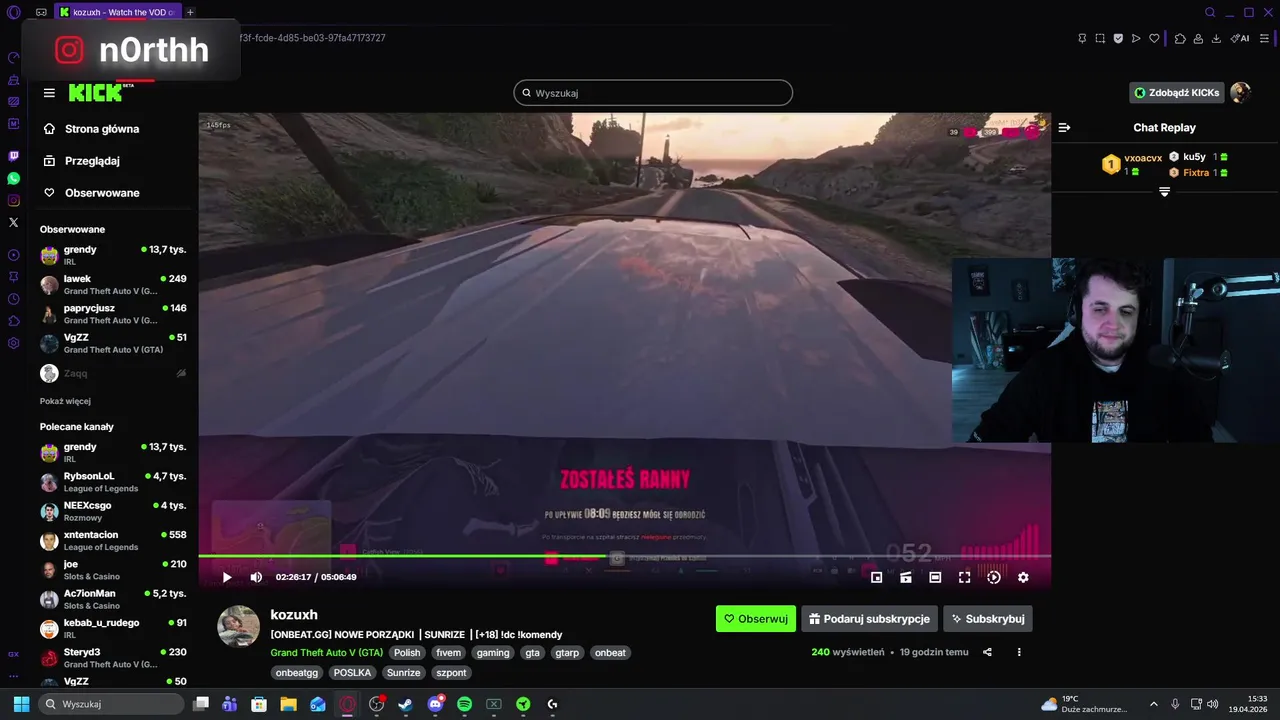Open kozuxh channel avatar
The width and height of the screenshot is (1280, 720).
click(x=238, y=626)
